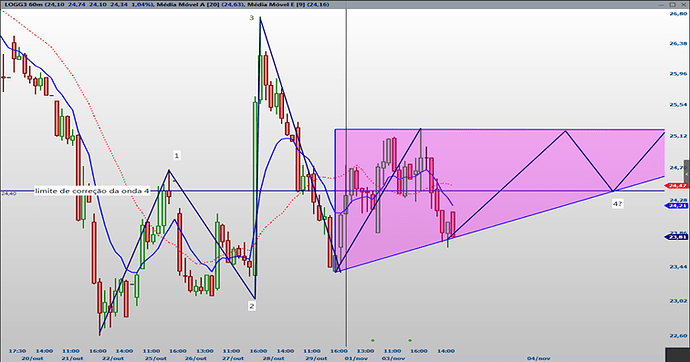Click the 25,96 price axis label
690x362 pixels.
tap(678, 73)
